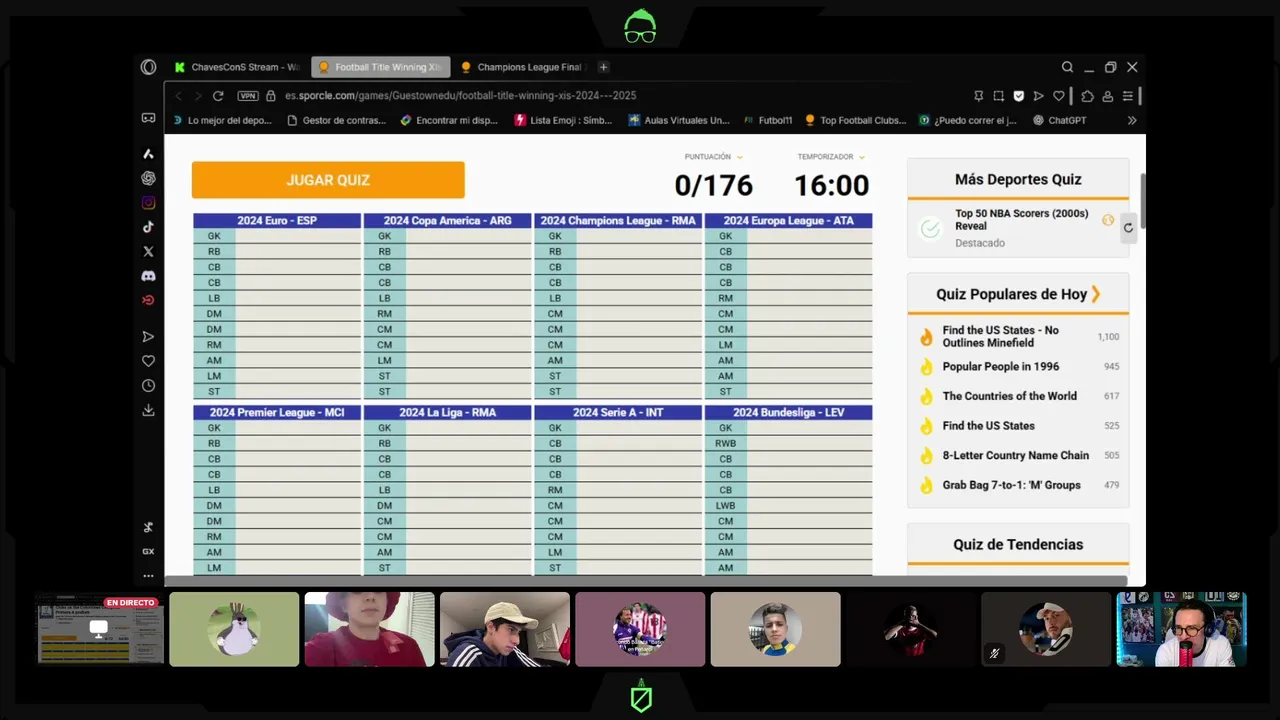
Task: Open The Countries of the World quiz
Action: (1009, 396)
